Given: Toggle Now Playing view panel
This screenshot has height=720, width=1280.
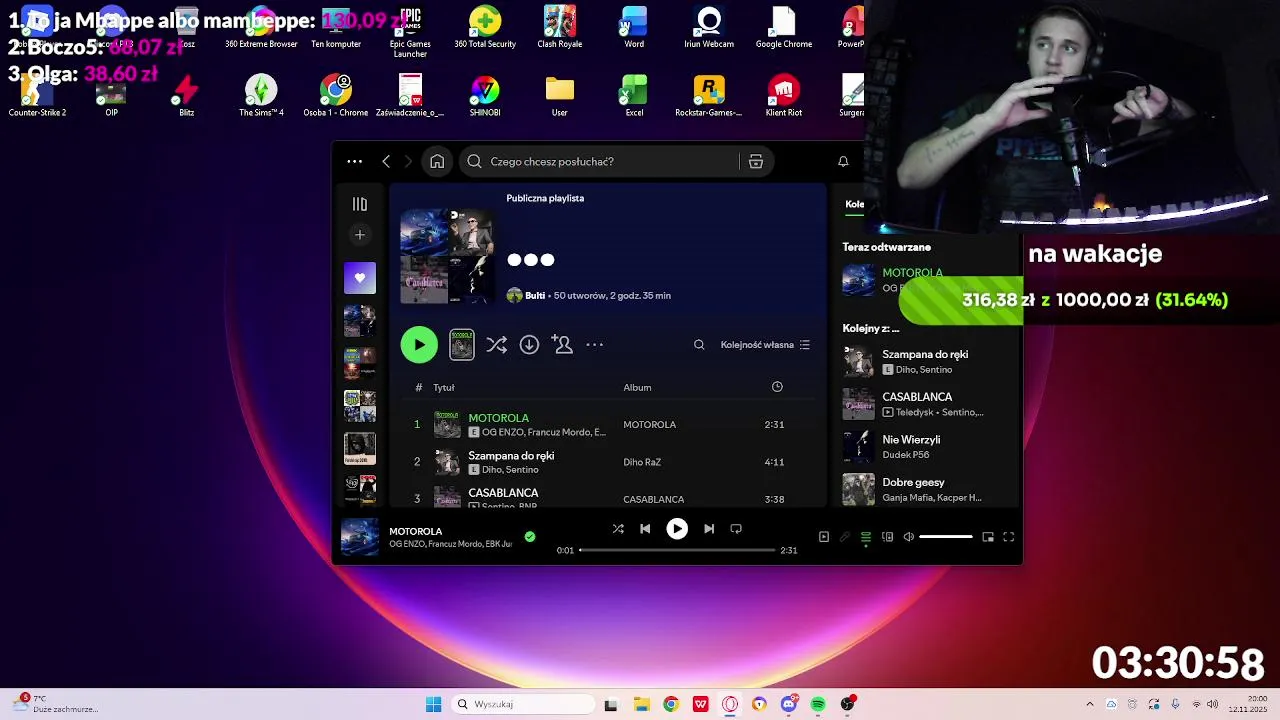Looking at the screenshot, I should click(x=824, y=537).
